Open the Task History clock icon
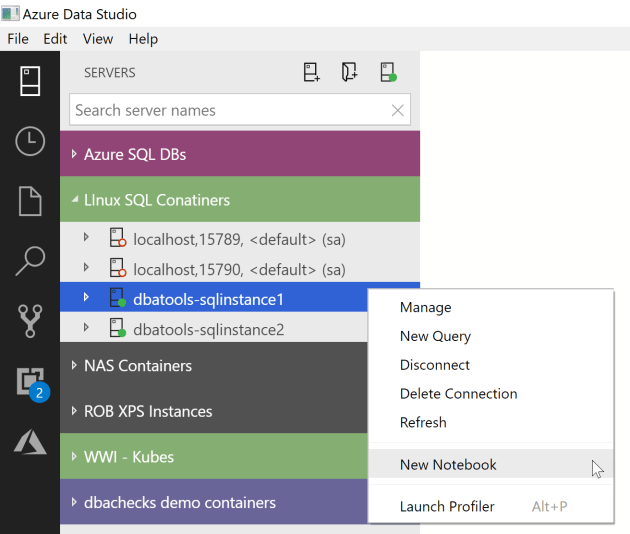The image size is (630, 534). (30, 141)
